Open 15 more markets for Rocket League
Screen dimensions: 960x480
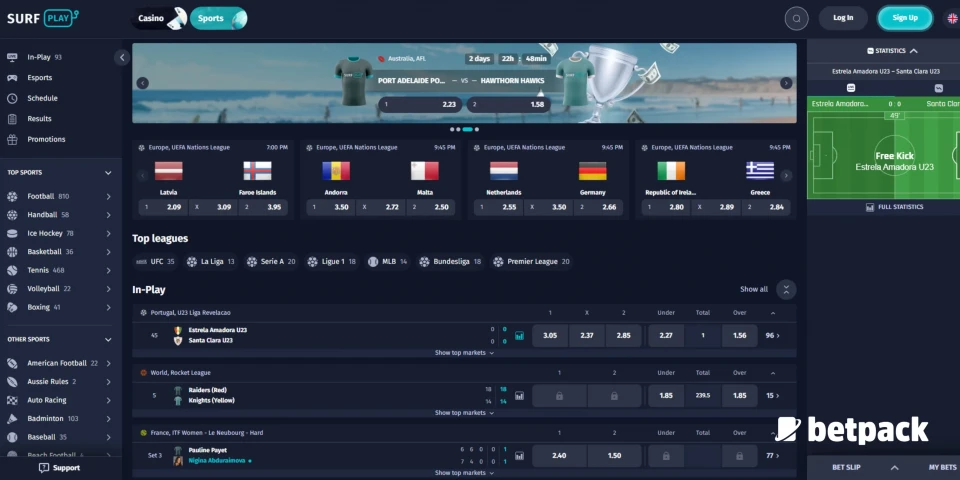point(773,396)
